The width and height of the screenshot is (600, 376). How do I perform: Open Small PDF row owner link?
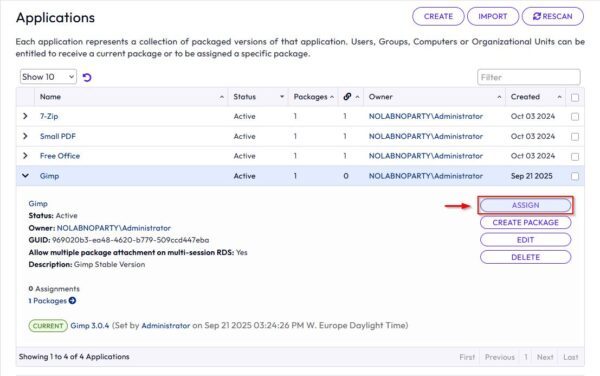(426, 136)
